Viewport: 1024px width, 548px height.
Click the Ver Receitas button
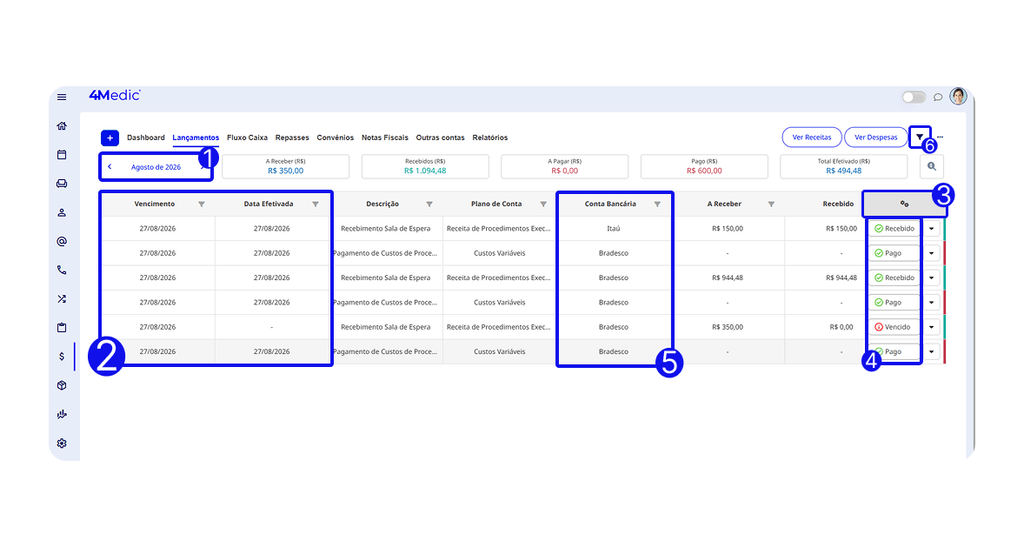812,137
